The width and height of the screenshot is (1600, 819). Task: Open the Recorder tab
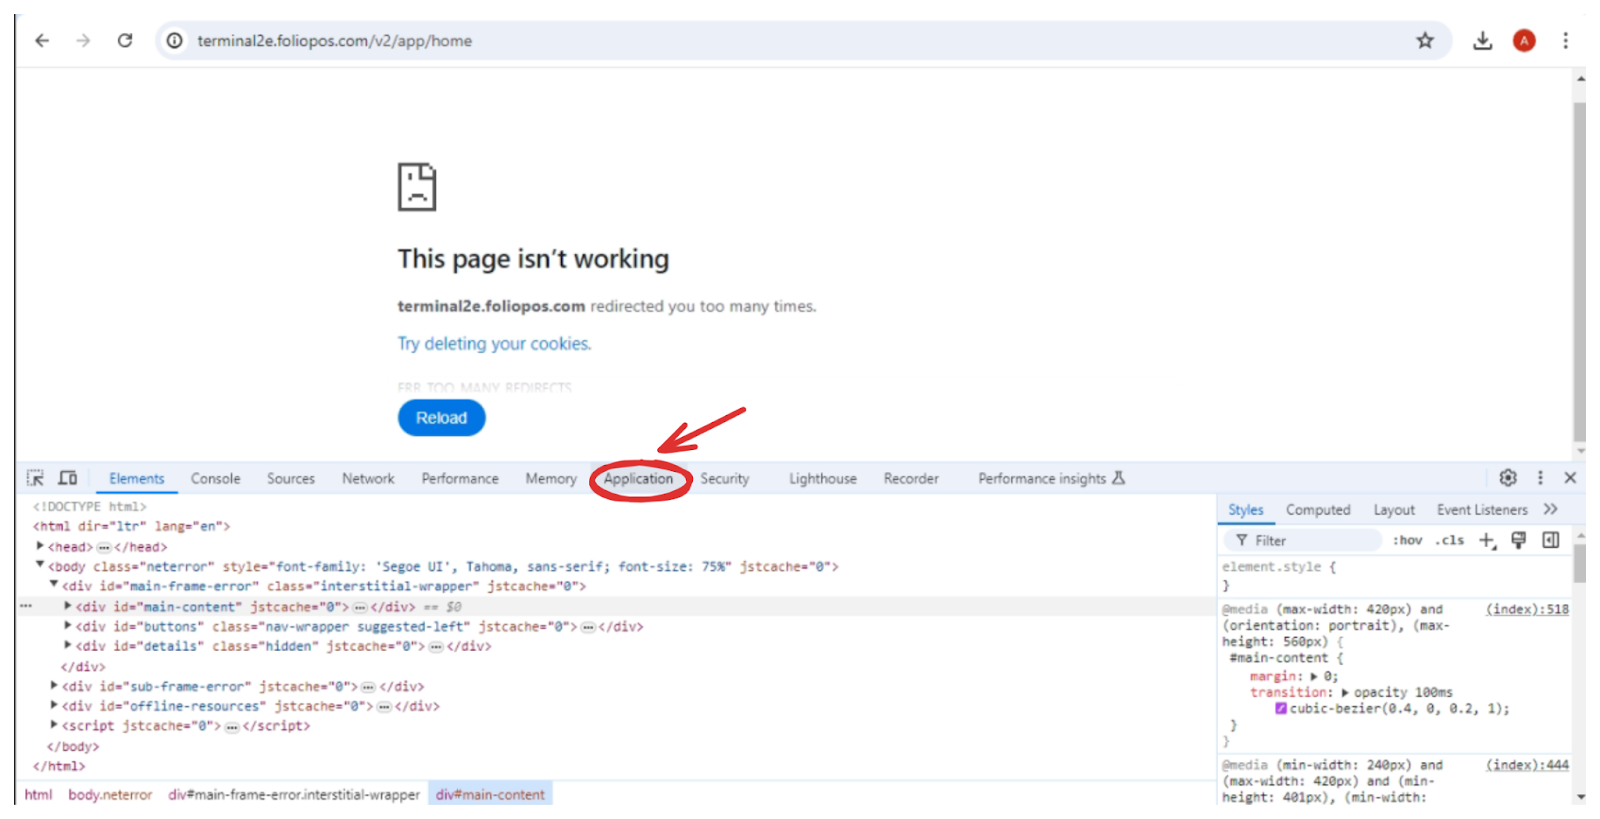click(x=911, y=479)
